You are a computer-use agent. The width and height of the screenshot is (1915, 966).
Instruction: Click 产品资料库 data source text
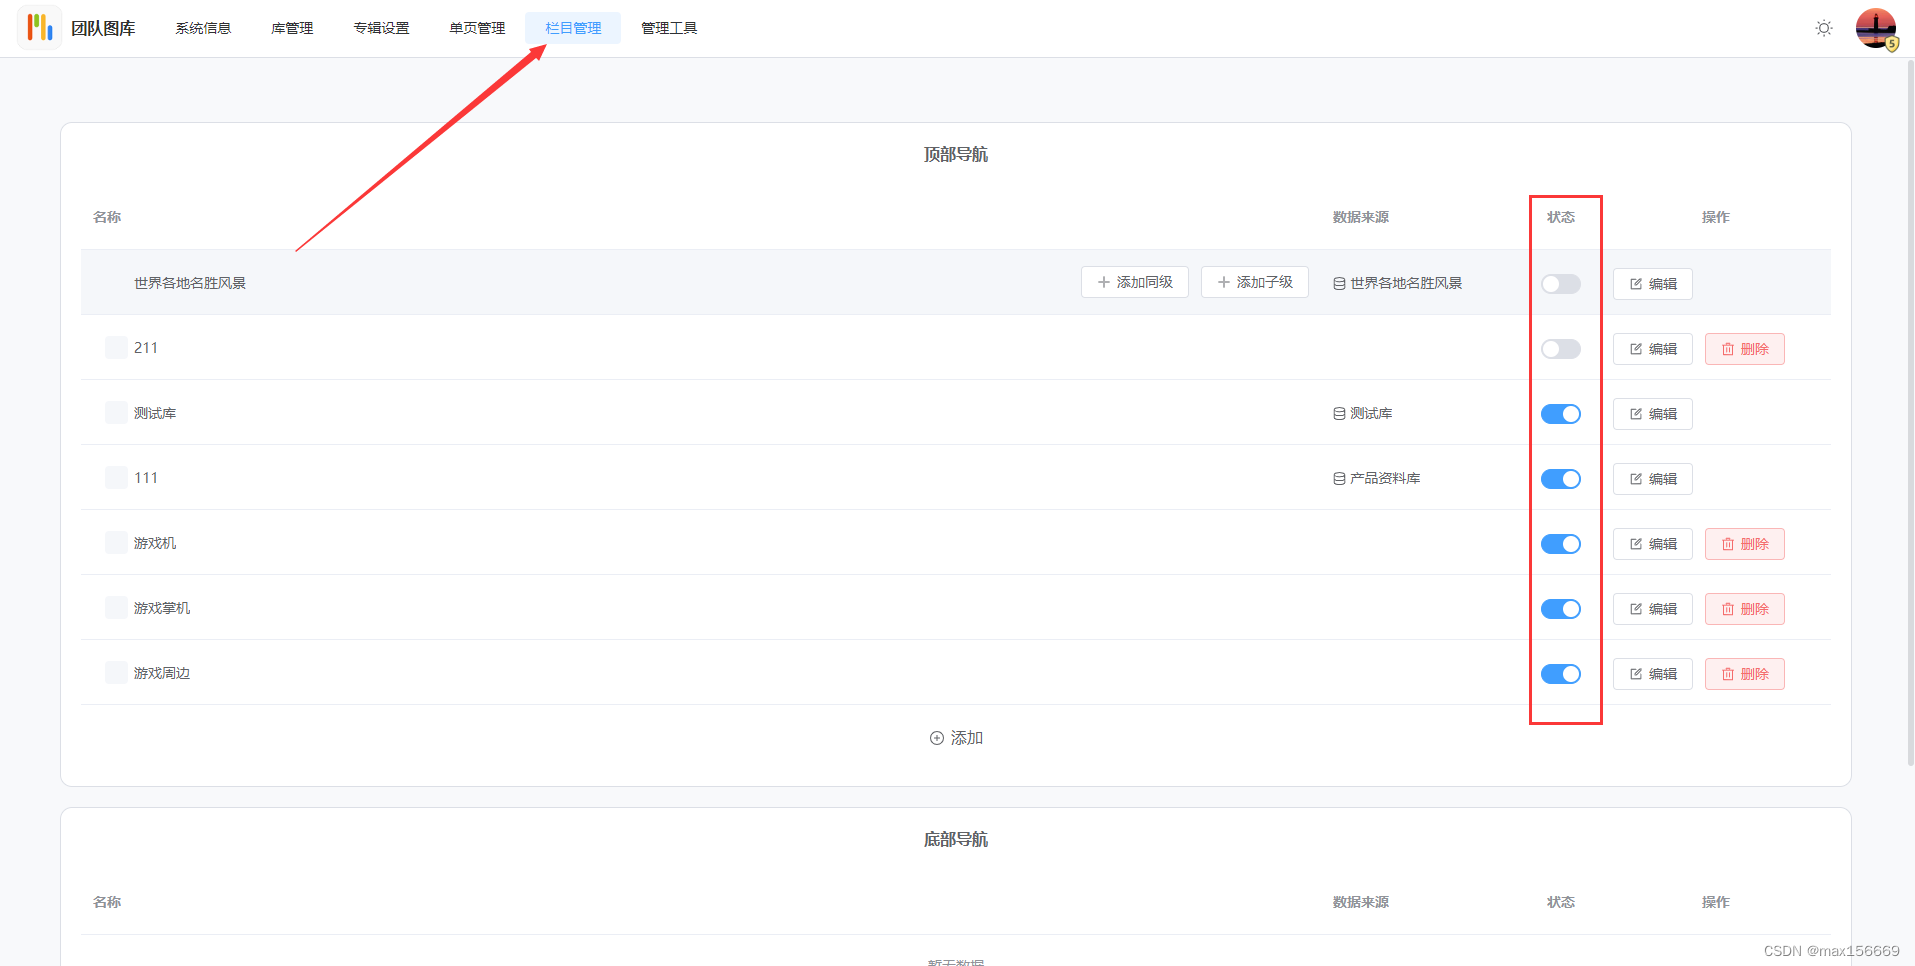(x=1385, y=479)
